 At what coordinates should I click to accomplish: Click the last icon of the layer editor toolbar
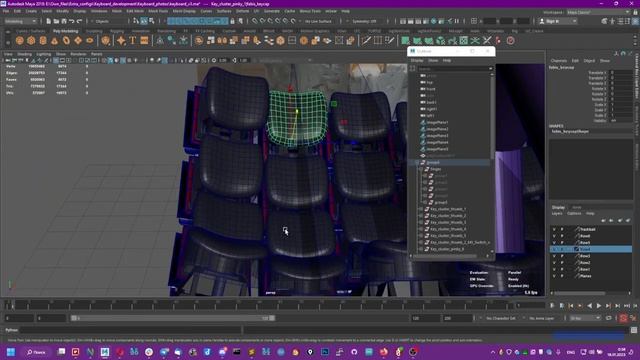(628, 220)
